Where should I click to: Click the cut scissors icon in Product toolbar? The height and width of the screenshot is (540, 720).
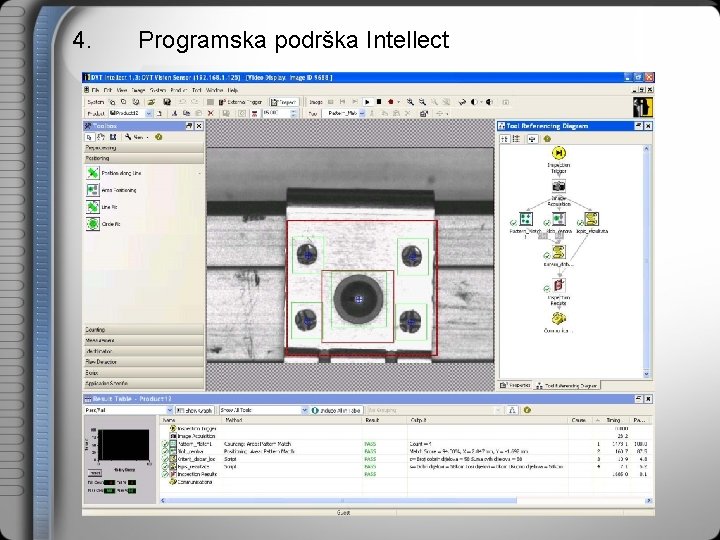[174, 113]
